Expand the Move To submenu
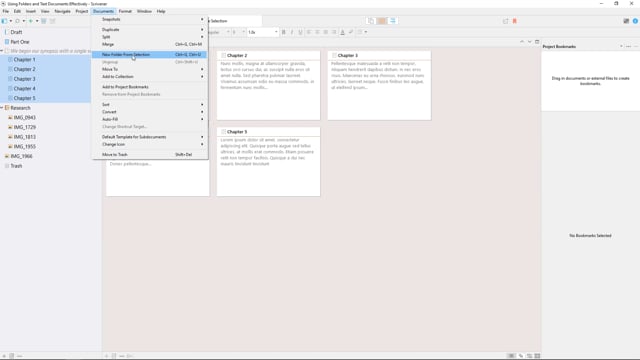Viewport: 640px width, 360px height. 149,69
